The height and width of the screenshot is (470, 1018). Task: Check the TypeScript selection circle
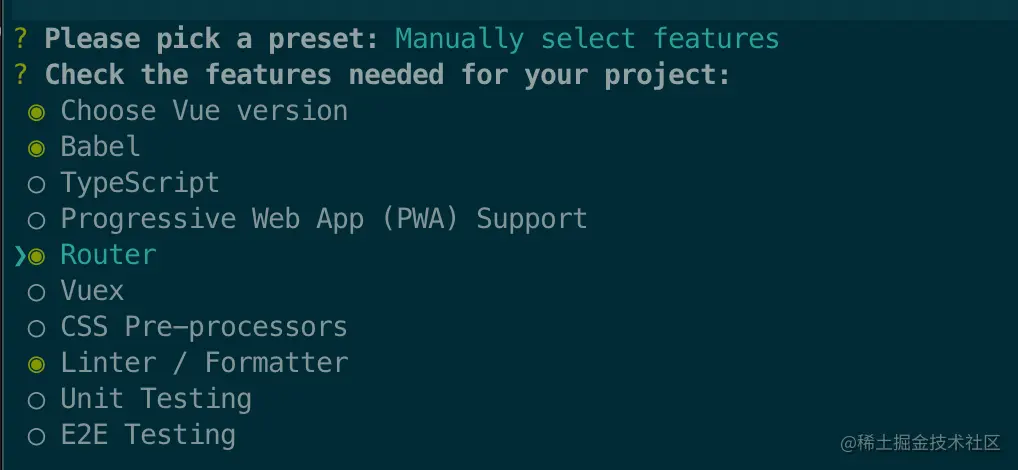click(36, 185)
